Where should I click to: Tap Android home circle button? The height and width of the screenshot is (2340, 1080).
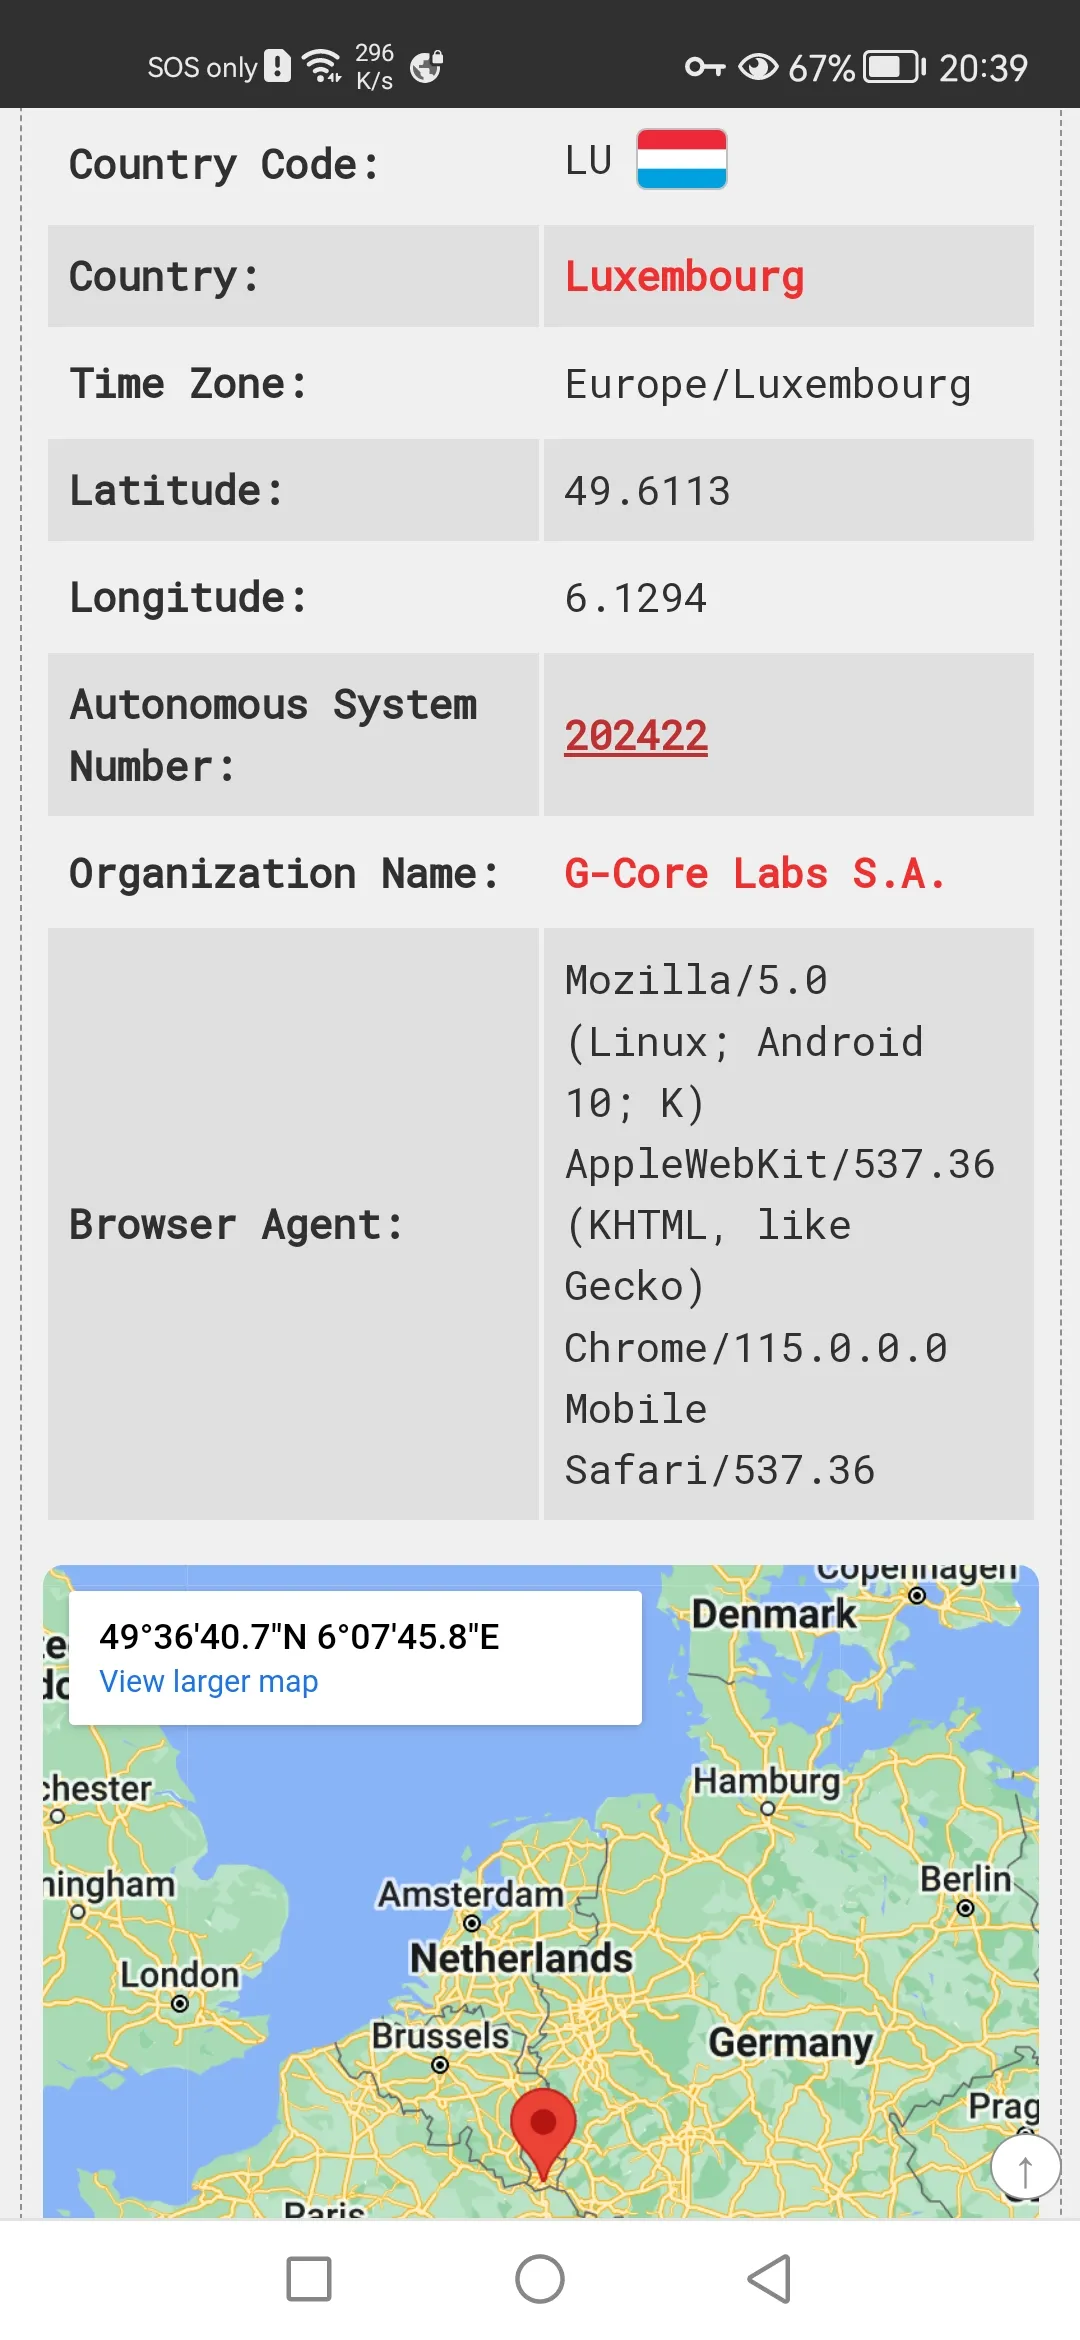540,2279
